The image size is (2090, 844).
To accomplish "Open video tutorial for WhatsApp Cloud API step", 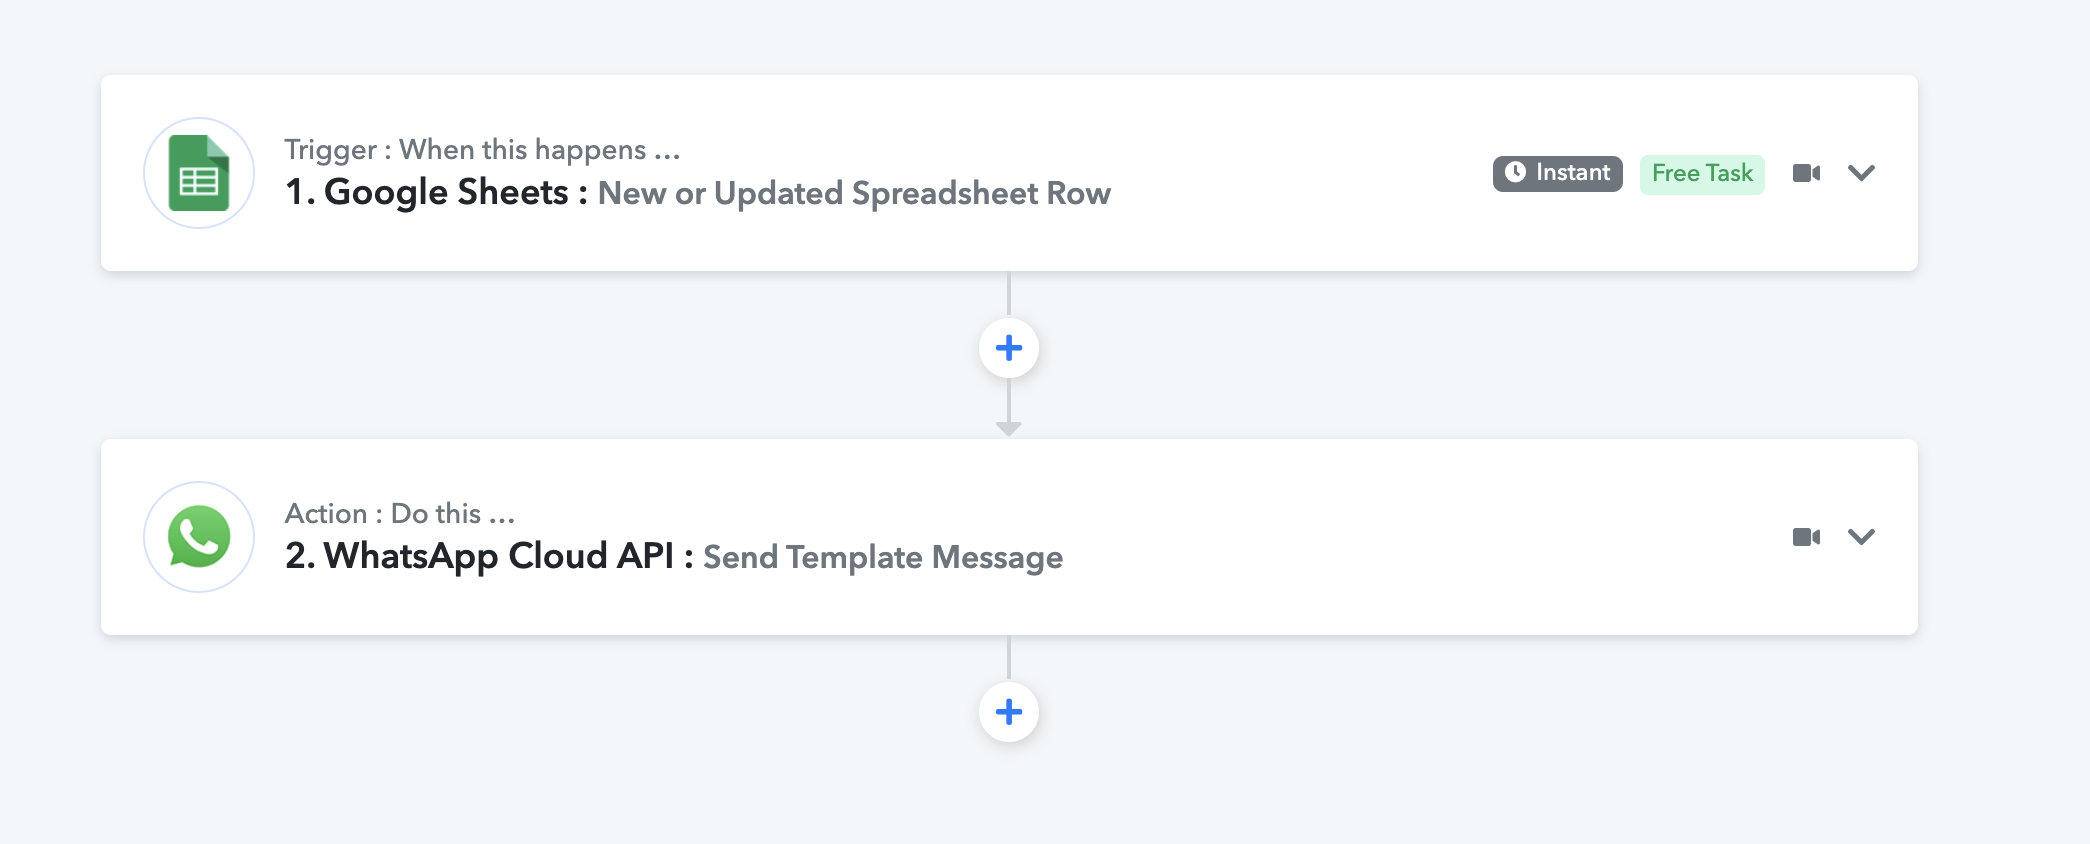I will 1806,537.
